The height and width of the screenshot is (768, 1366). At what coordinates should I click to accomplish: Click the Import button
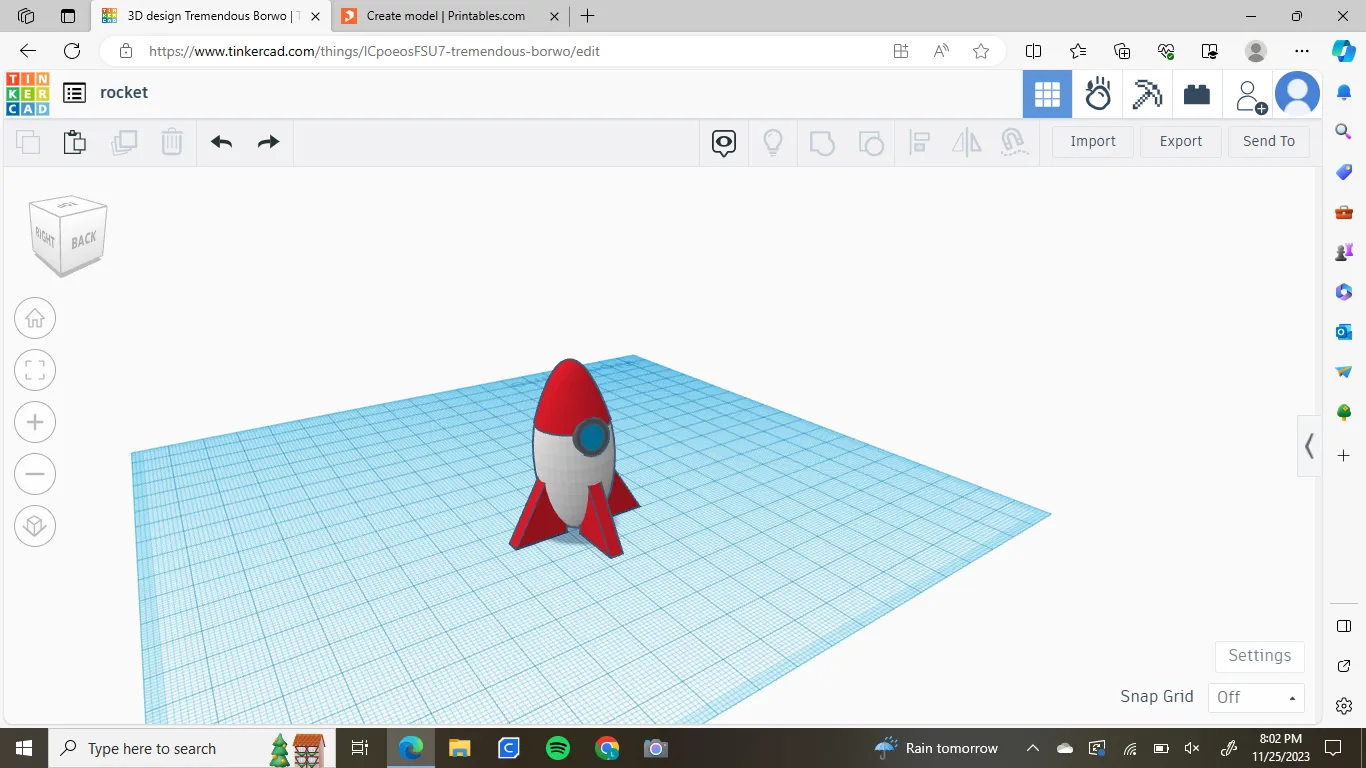click(1092, 141)
